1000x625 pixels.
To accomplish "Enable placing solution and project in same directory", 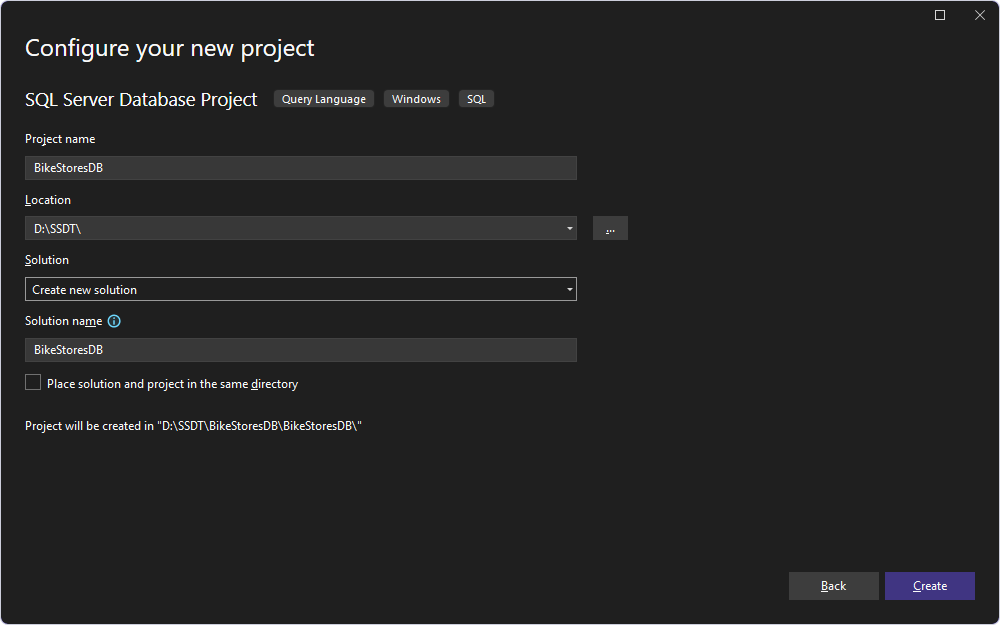I will click(32, 381).
